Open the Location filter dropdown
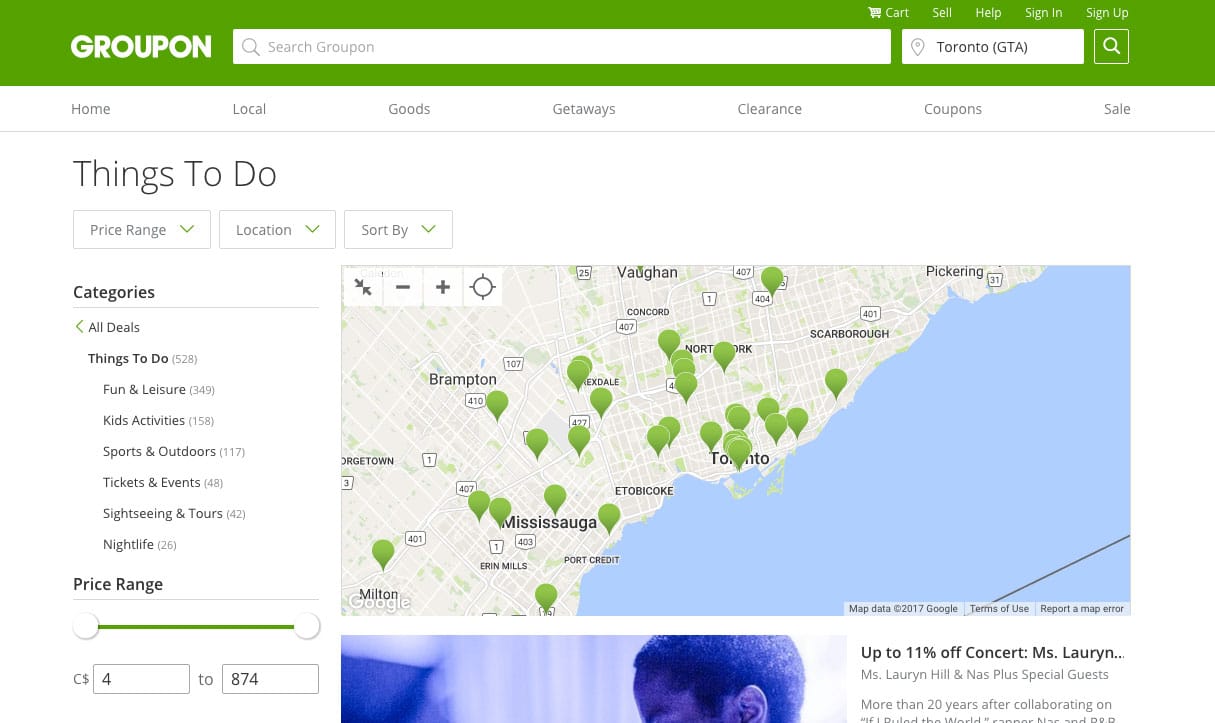Viewport: 1215px width, 723px height. coord(277,229)
